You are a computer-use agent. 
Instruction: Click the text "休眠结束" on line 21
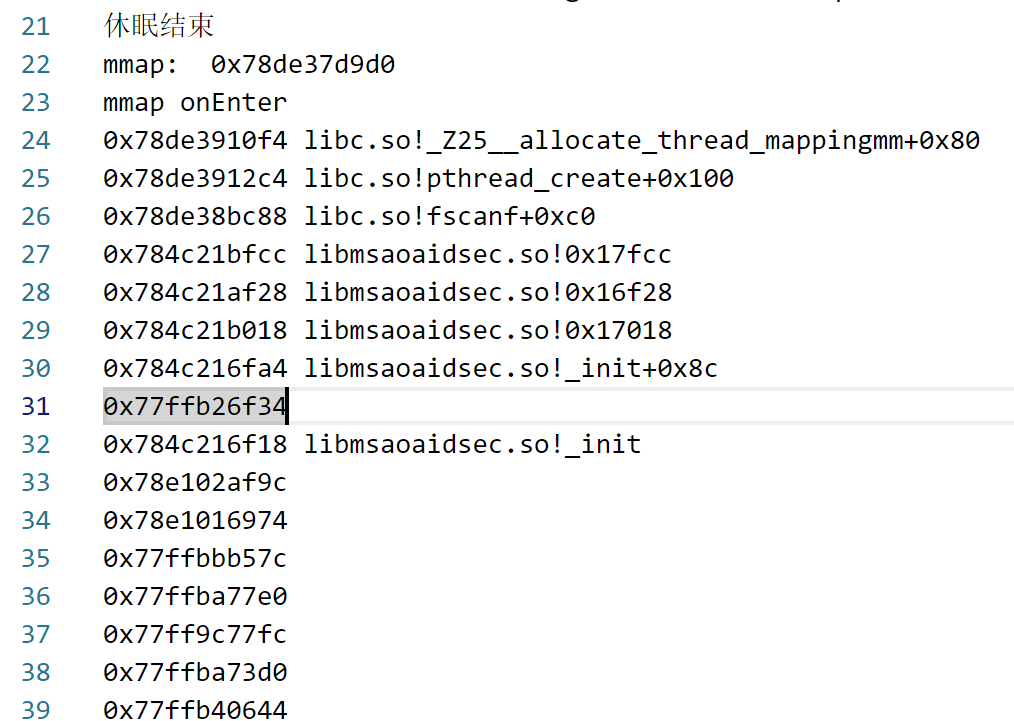pyautogui.click(x=158, y=26)
